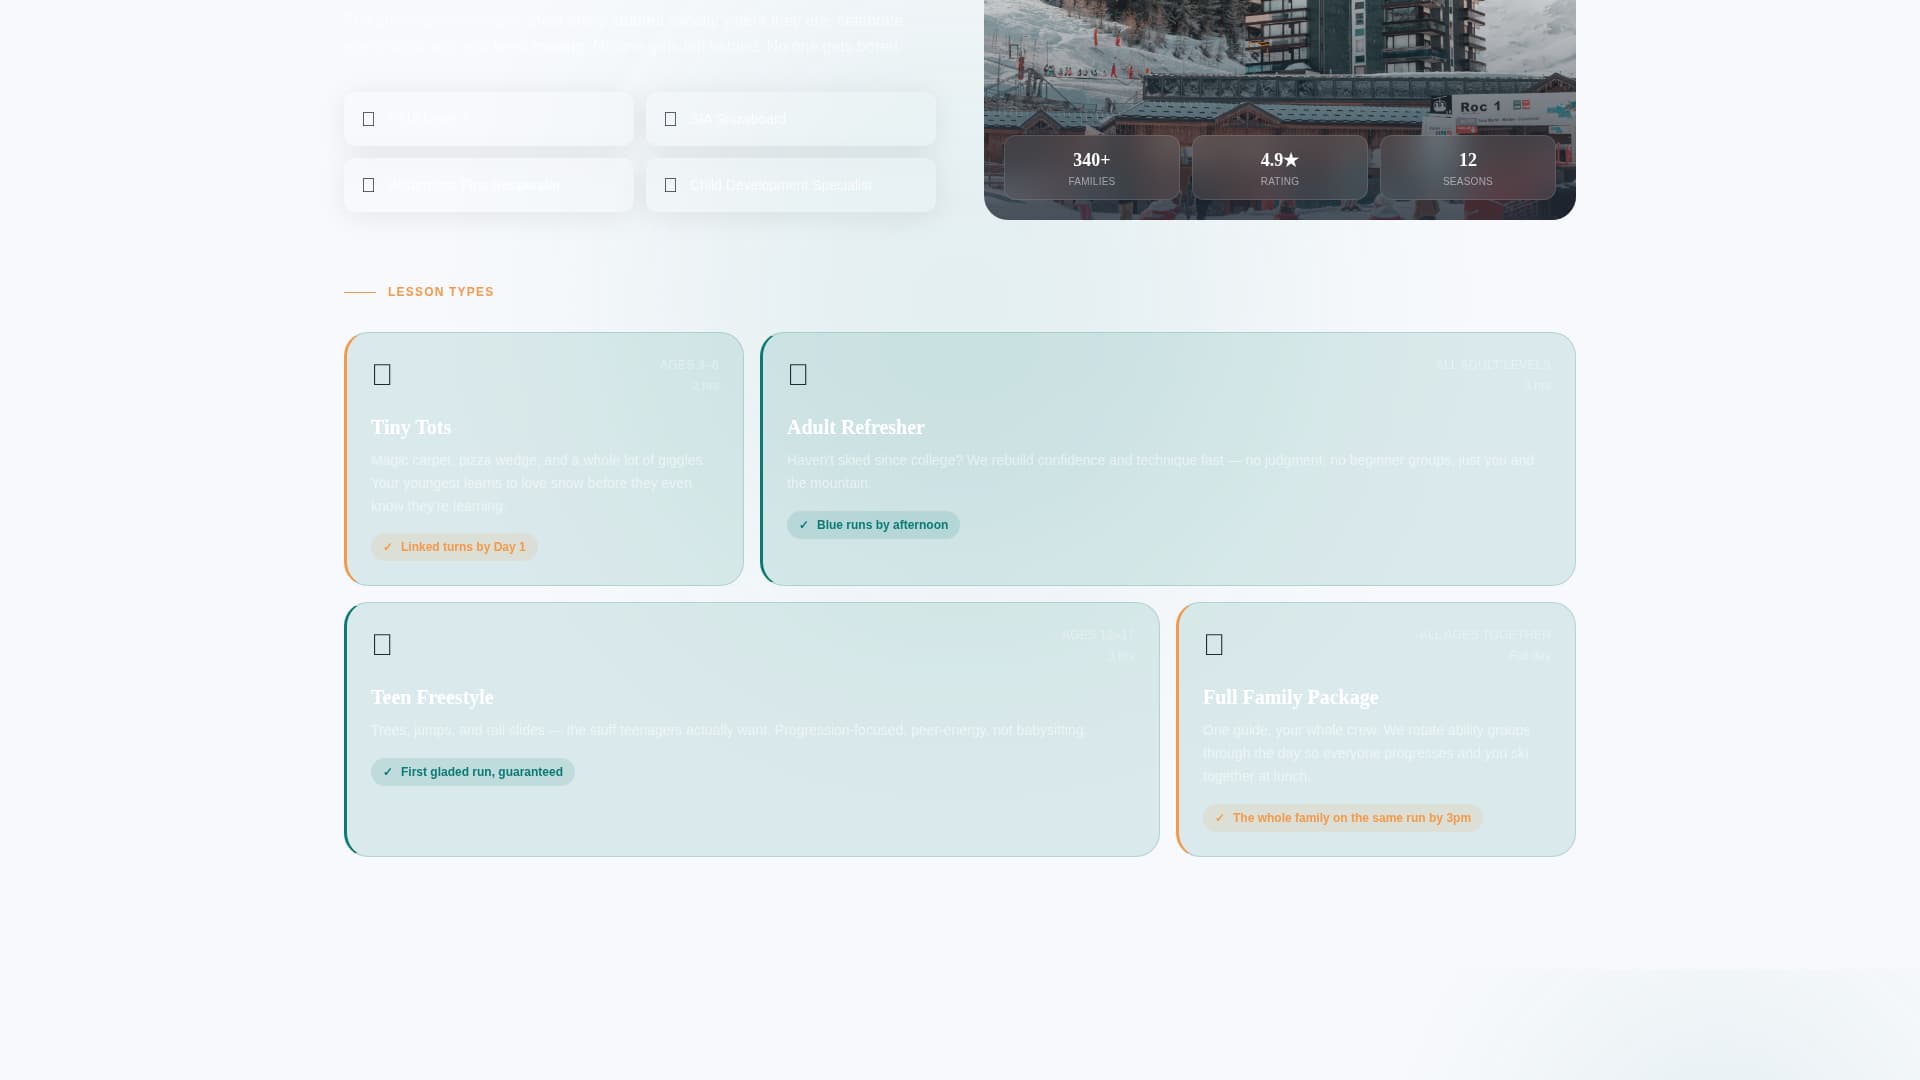Image resolution: width=1920 pixels, height=1080 pixels.
Task: Click the AASI Snowboard feature icon
Action: 670,118
